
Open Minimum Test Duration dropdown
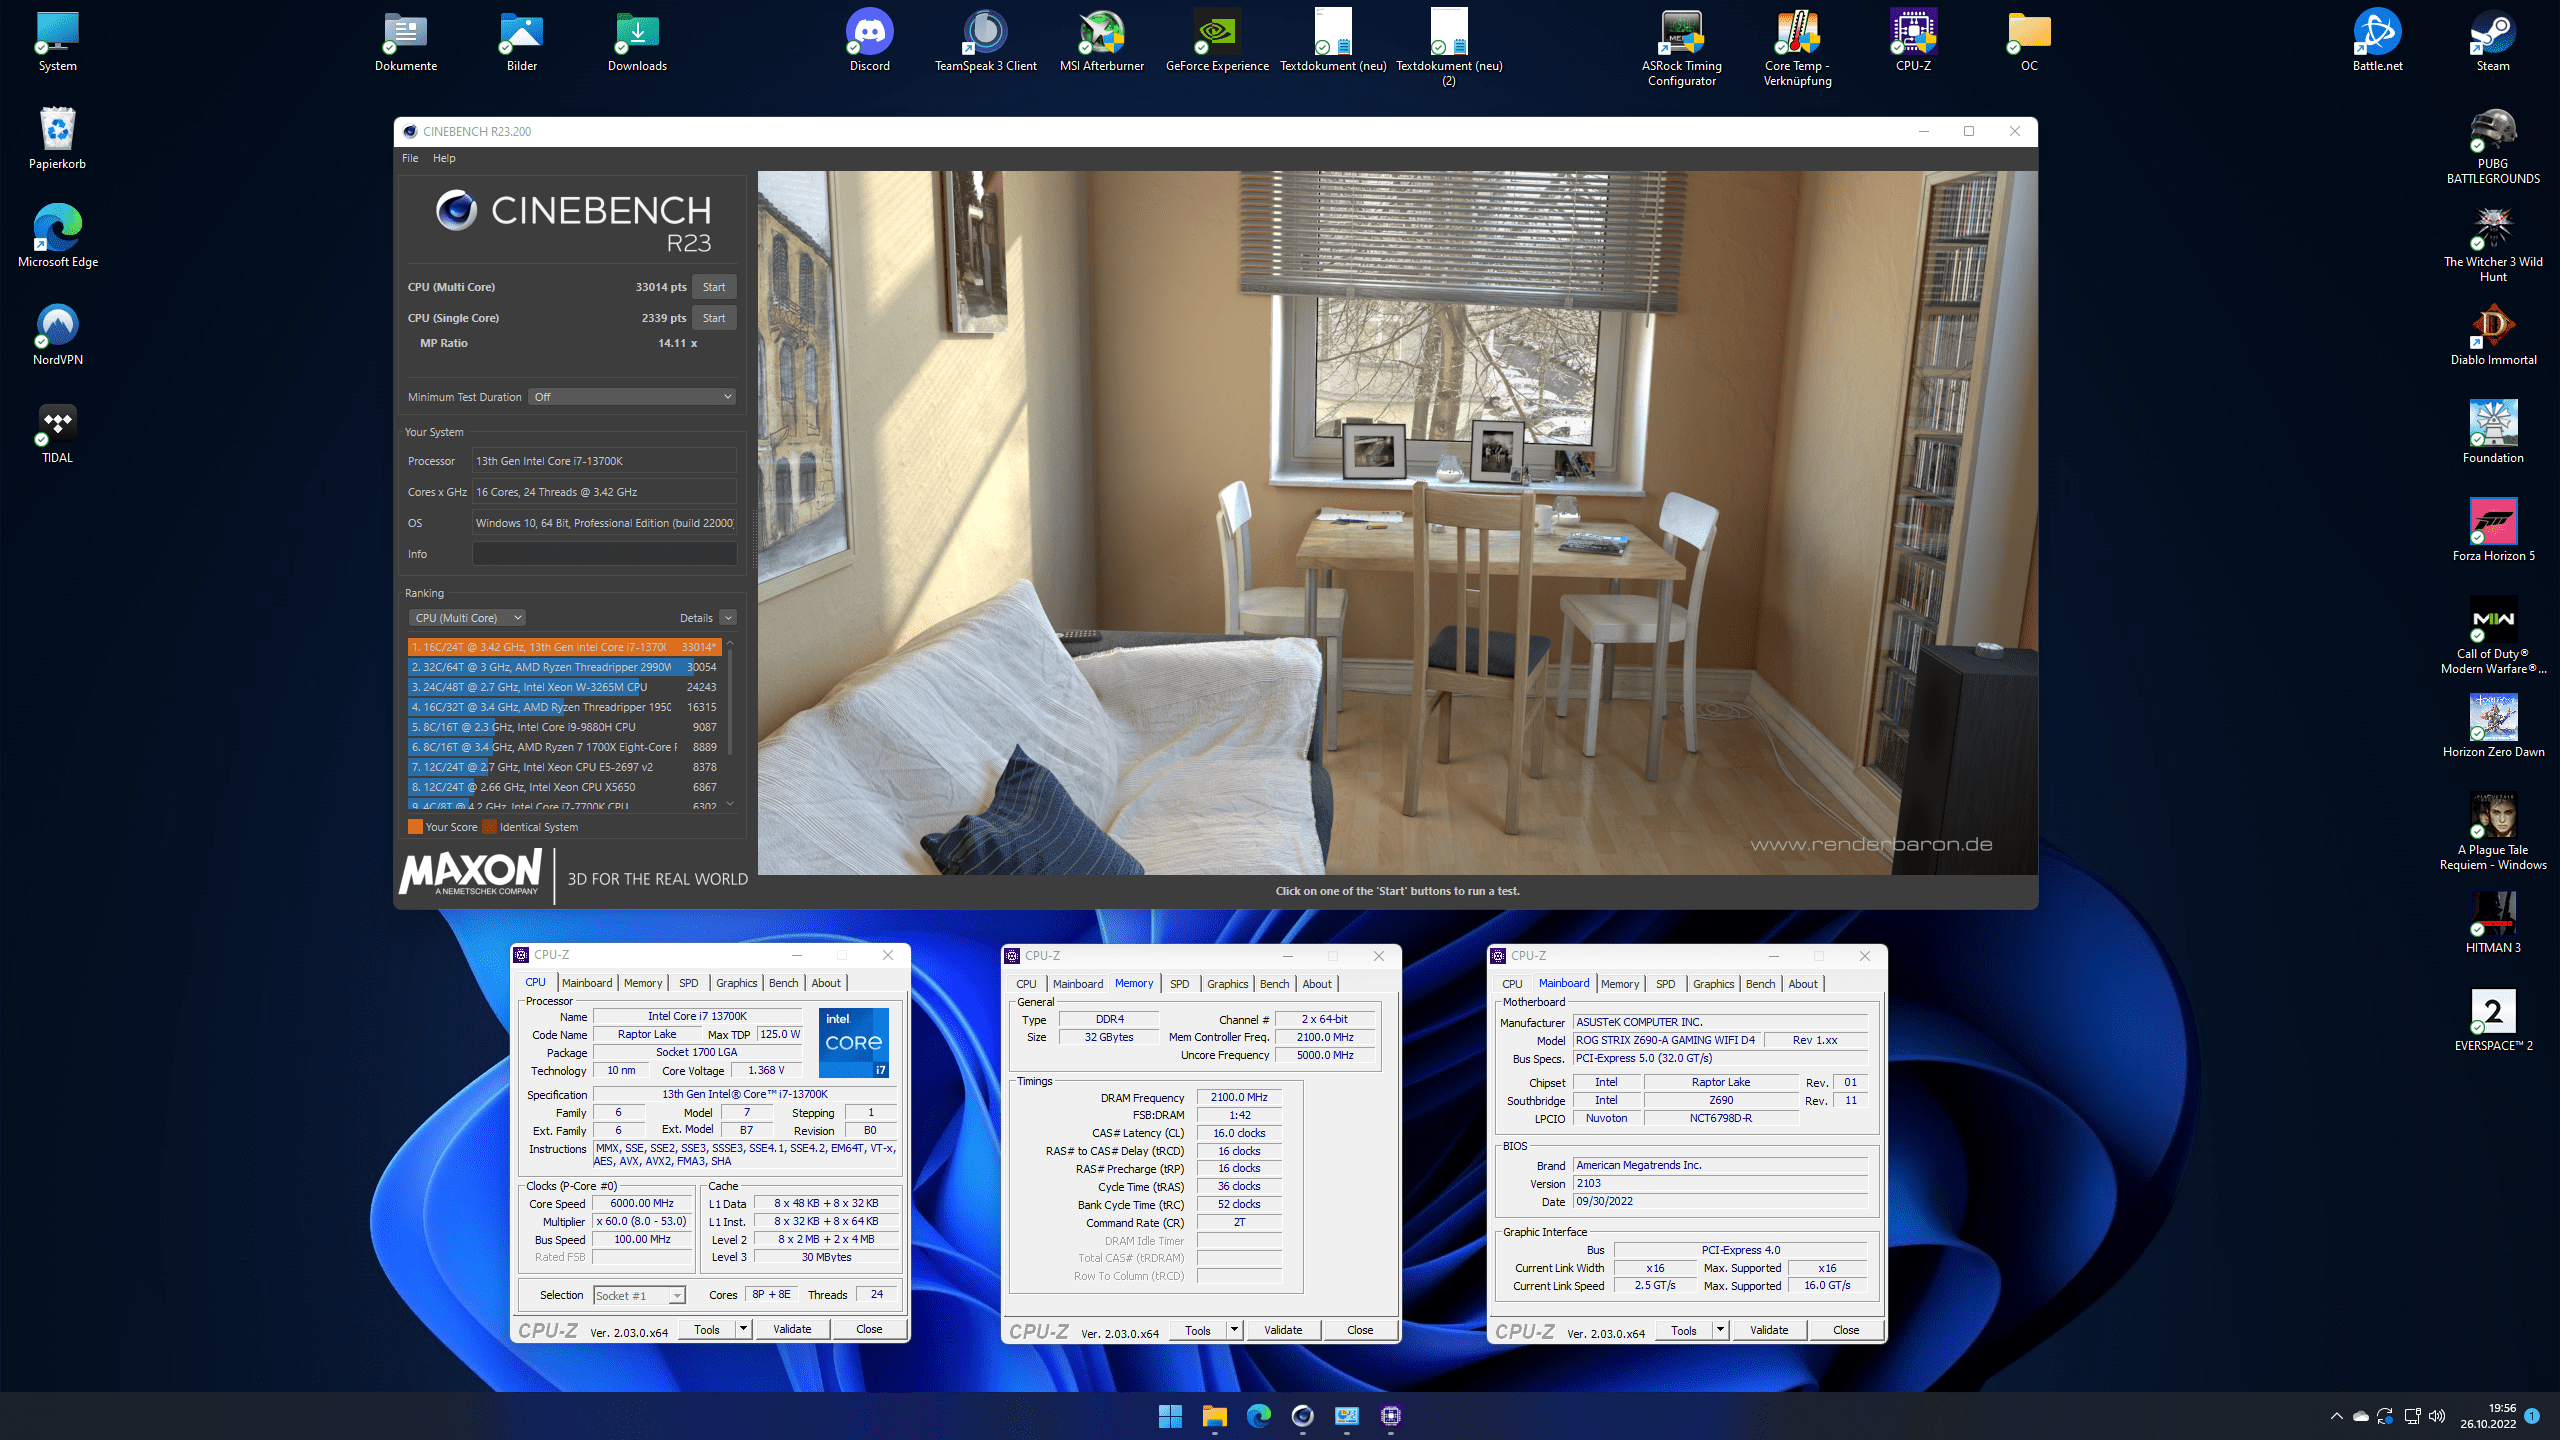coord(632,397)
